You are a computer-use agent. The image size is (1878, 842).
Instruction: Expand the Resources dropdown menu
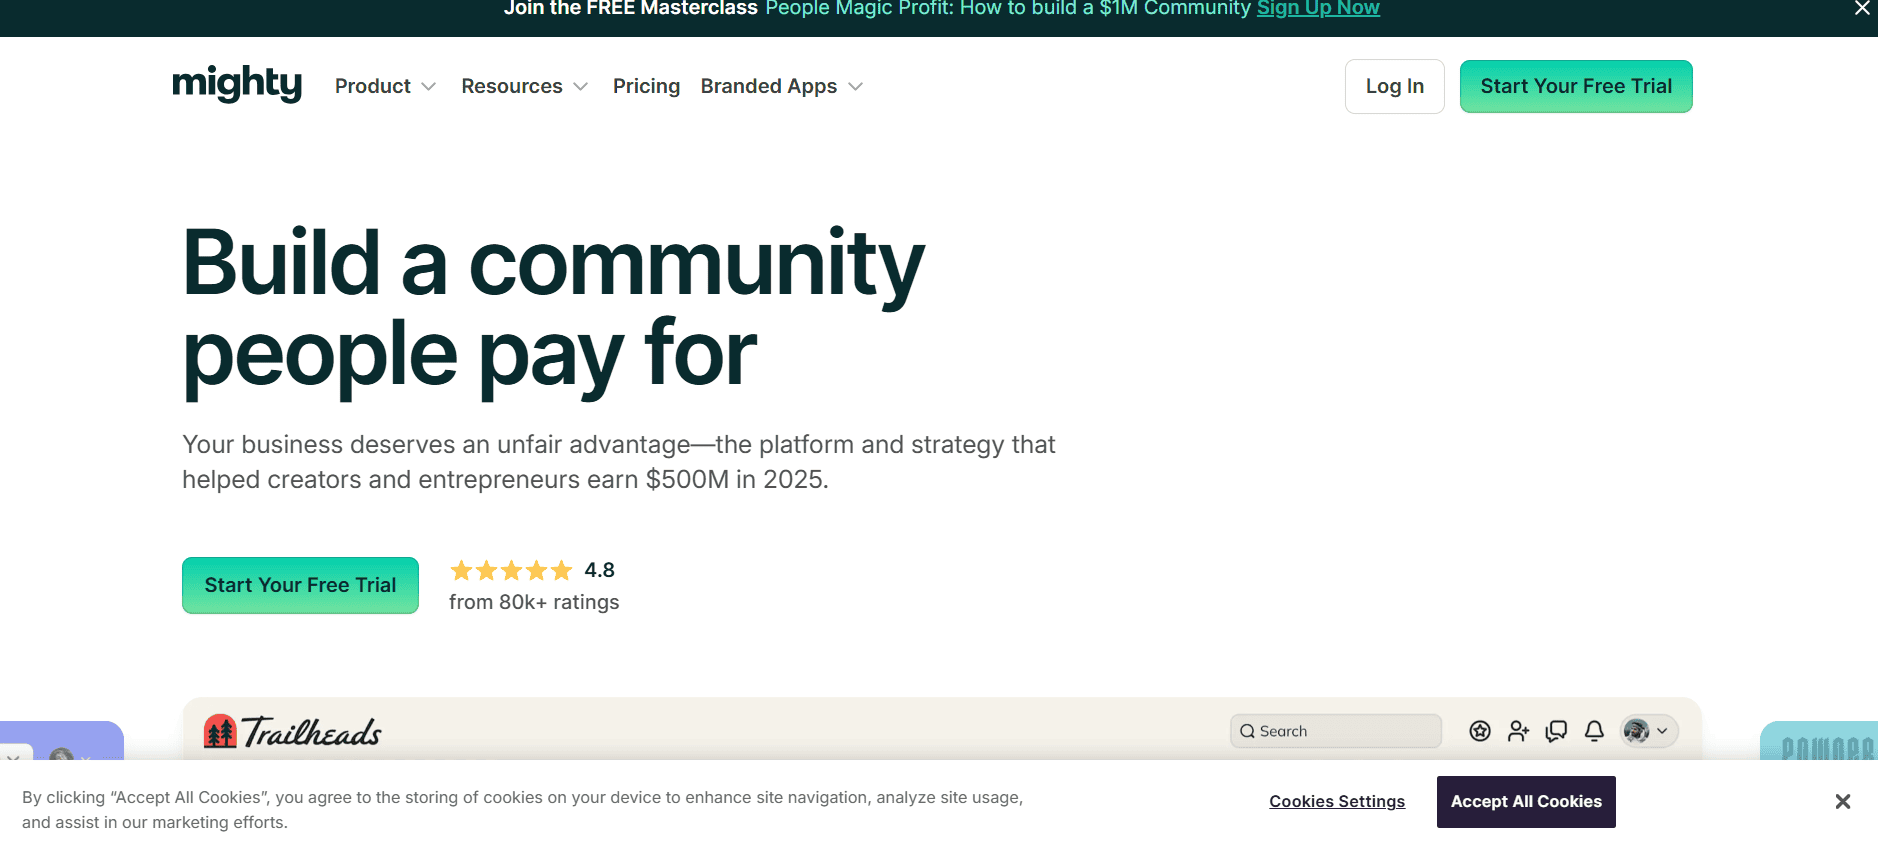(x=524, y=86)
